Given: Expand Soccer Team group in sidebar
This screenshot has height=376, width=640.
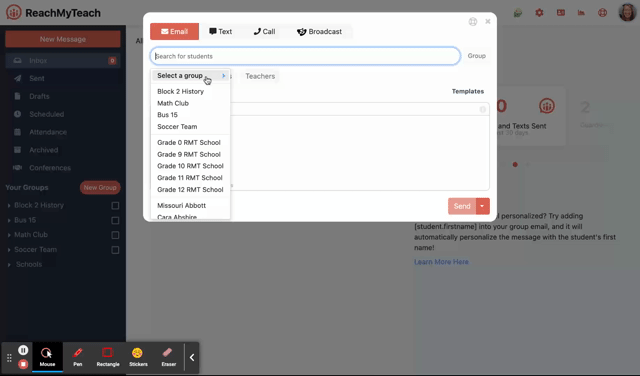Looking at the screenshot, I should tap(9, 250).
